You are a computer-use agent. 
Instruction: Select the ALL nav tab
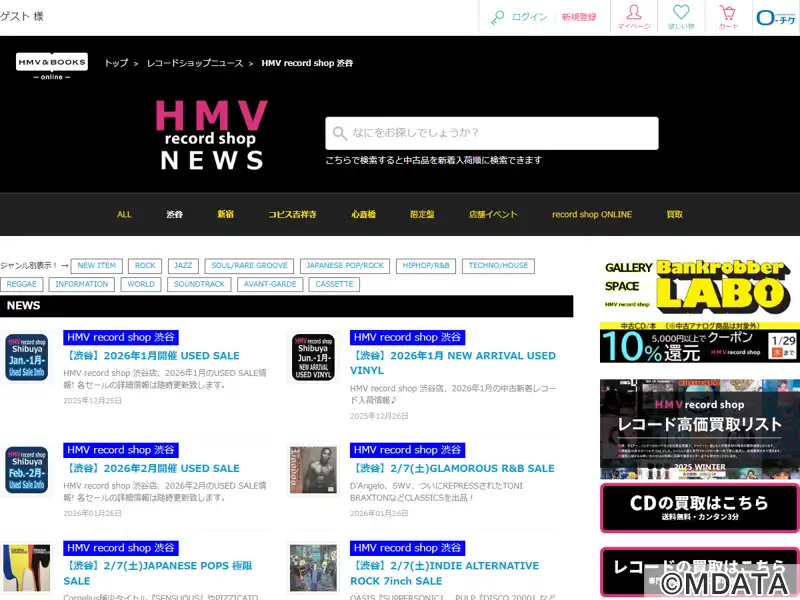124,214
